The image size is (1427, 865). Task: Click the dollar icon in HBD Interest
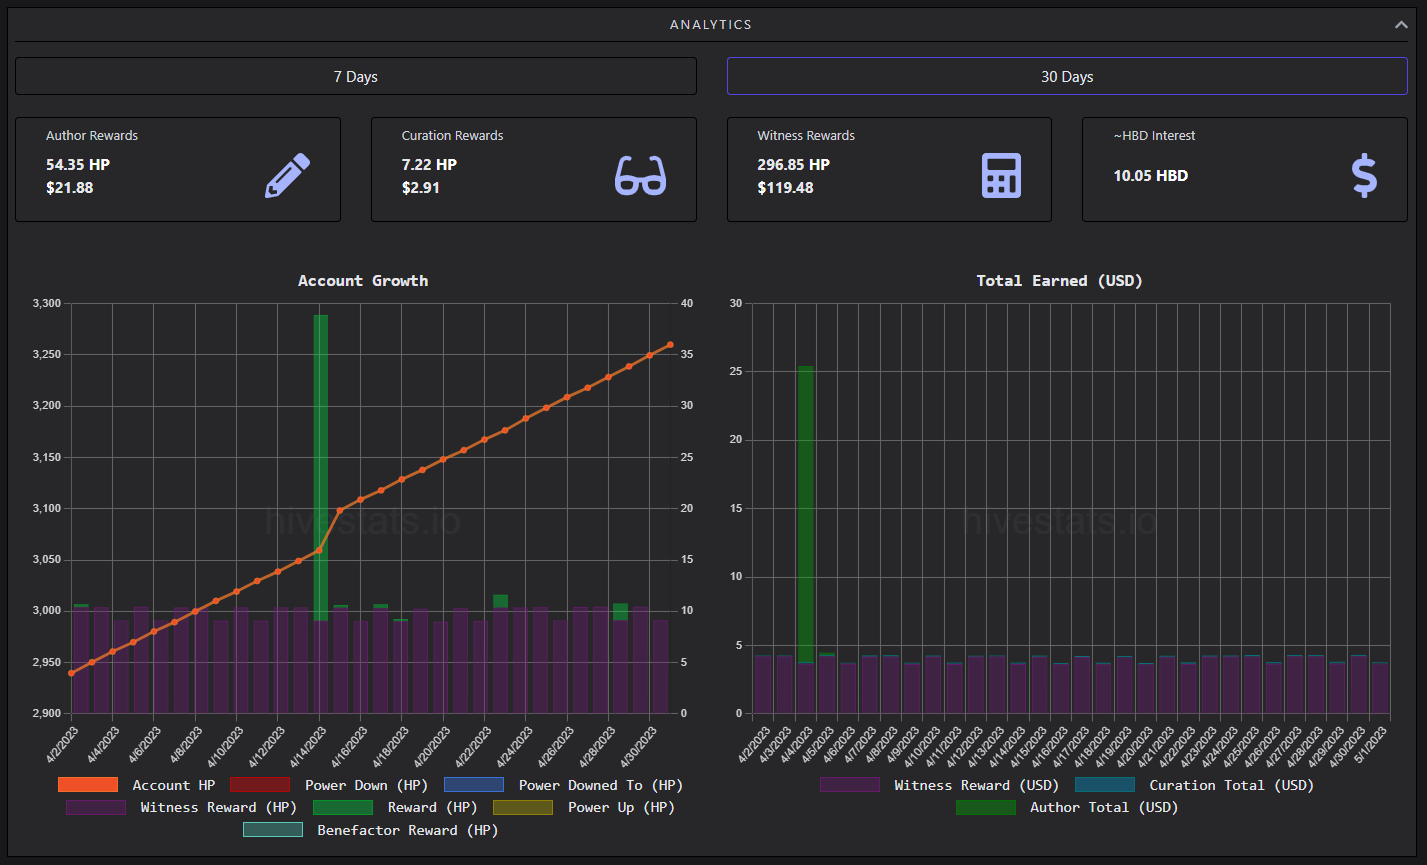point(1365,175)
